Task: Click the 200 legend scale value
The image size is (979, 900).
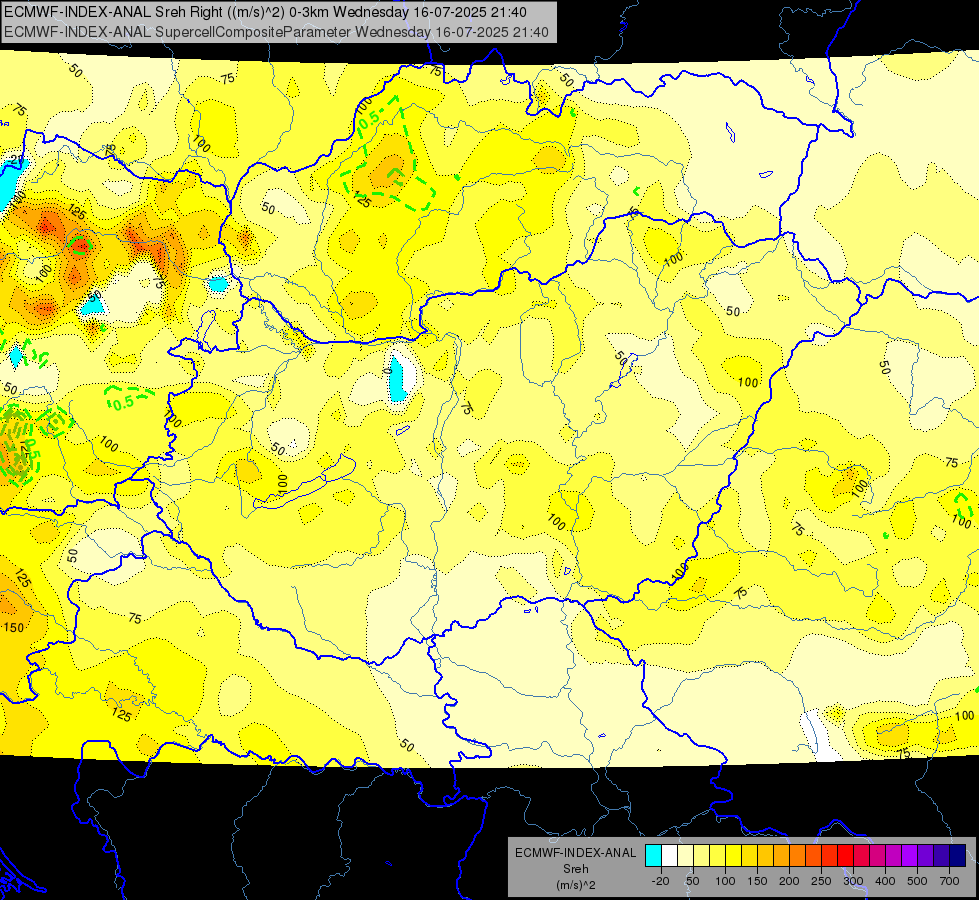Action: click(789, 881)
